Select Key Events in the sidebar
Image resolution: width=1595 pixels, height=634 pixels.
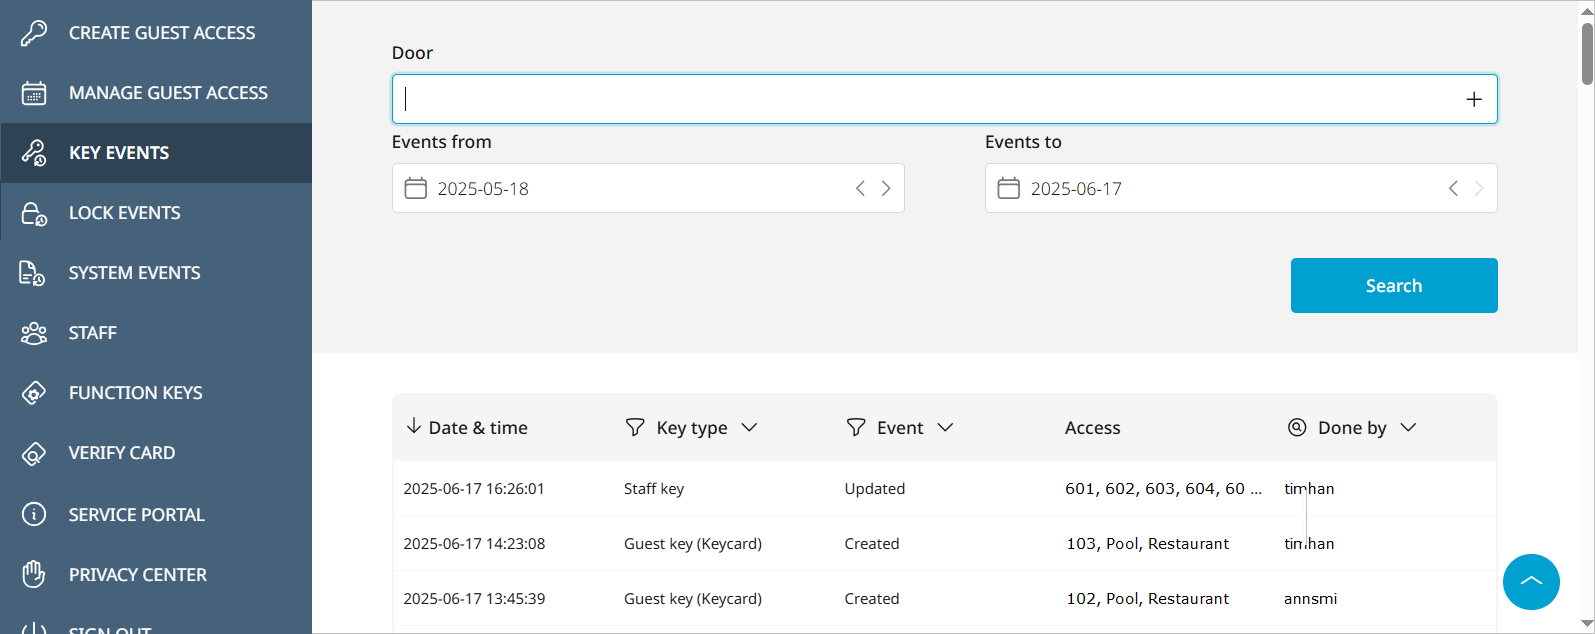click(x=119, y=153)
